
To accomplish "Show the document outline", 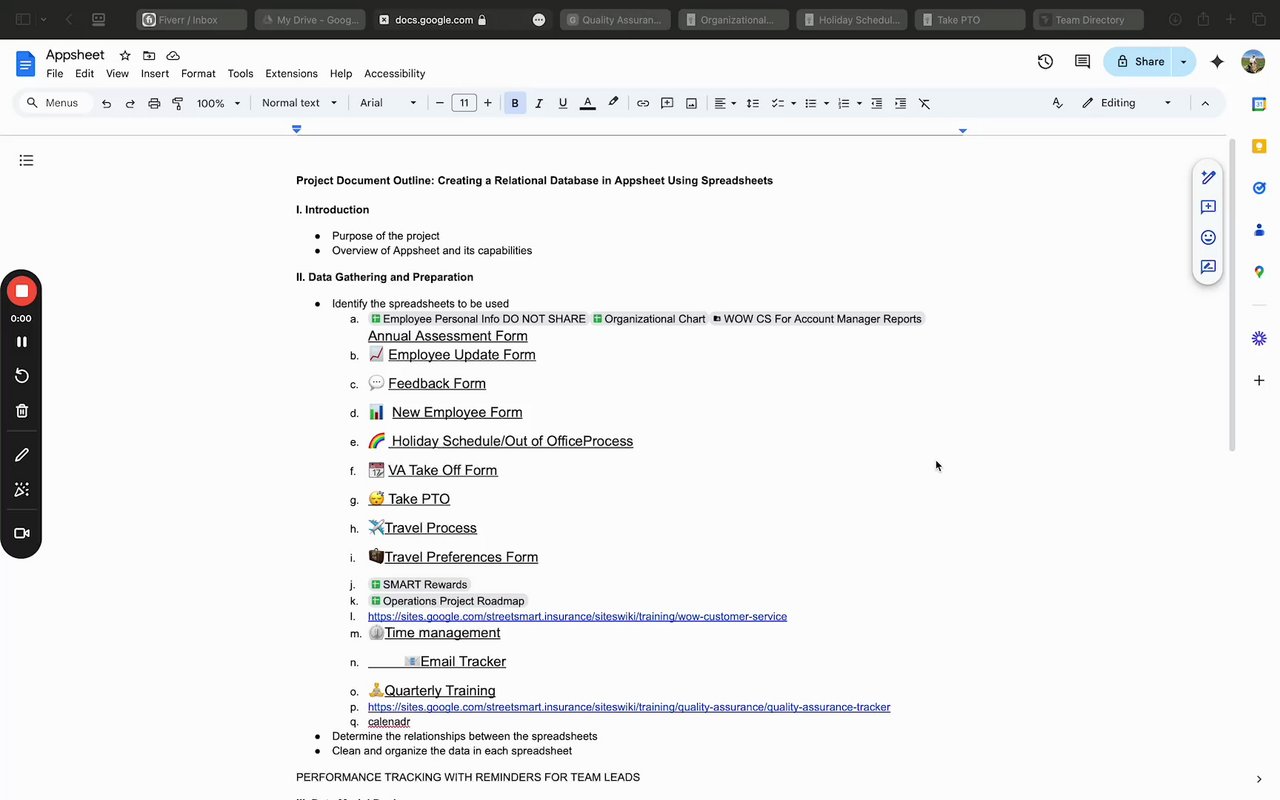I will 26,160.
